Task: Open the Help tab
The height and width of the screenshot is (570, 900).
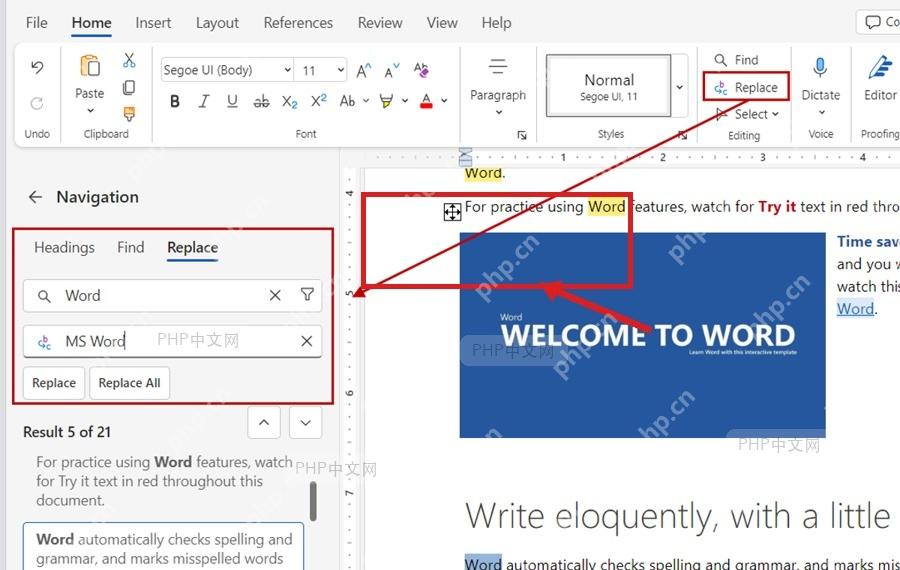Action: point(496,23)
